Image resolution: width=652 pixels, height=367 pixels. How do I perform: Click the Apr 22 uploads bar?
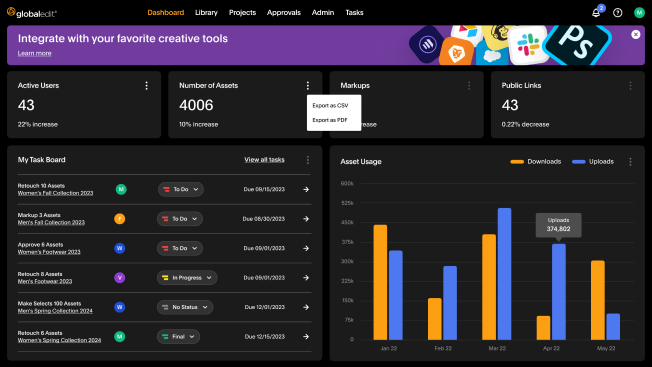pos(559,292)
